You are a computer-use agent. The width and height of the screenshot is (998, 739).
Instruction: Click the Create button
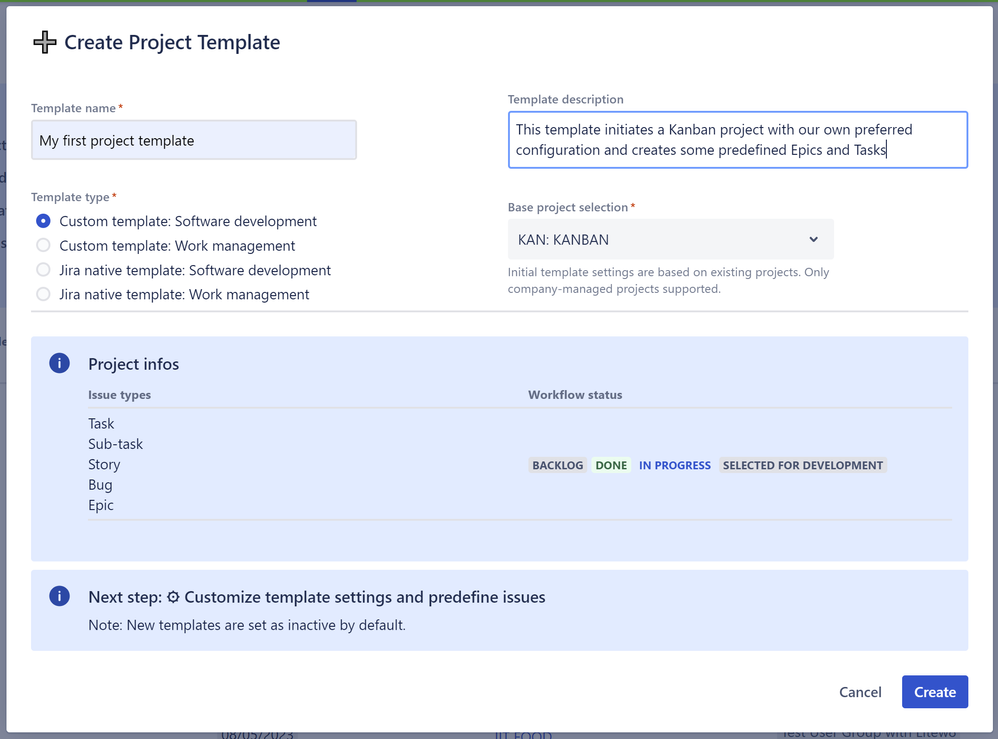(934, 691)
